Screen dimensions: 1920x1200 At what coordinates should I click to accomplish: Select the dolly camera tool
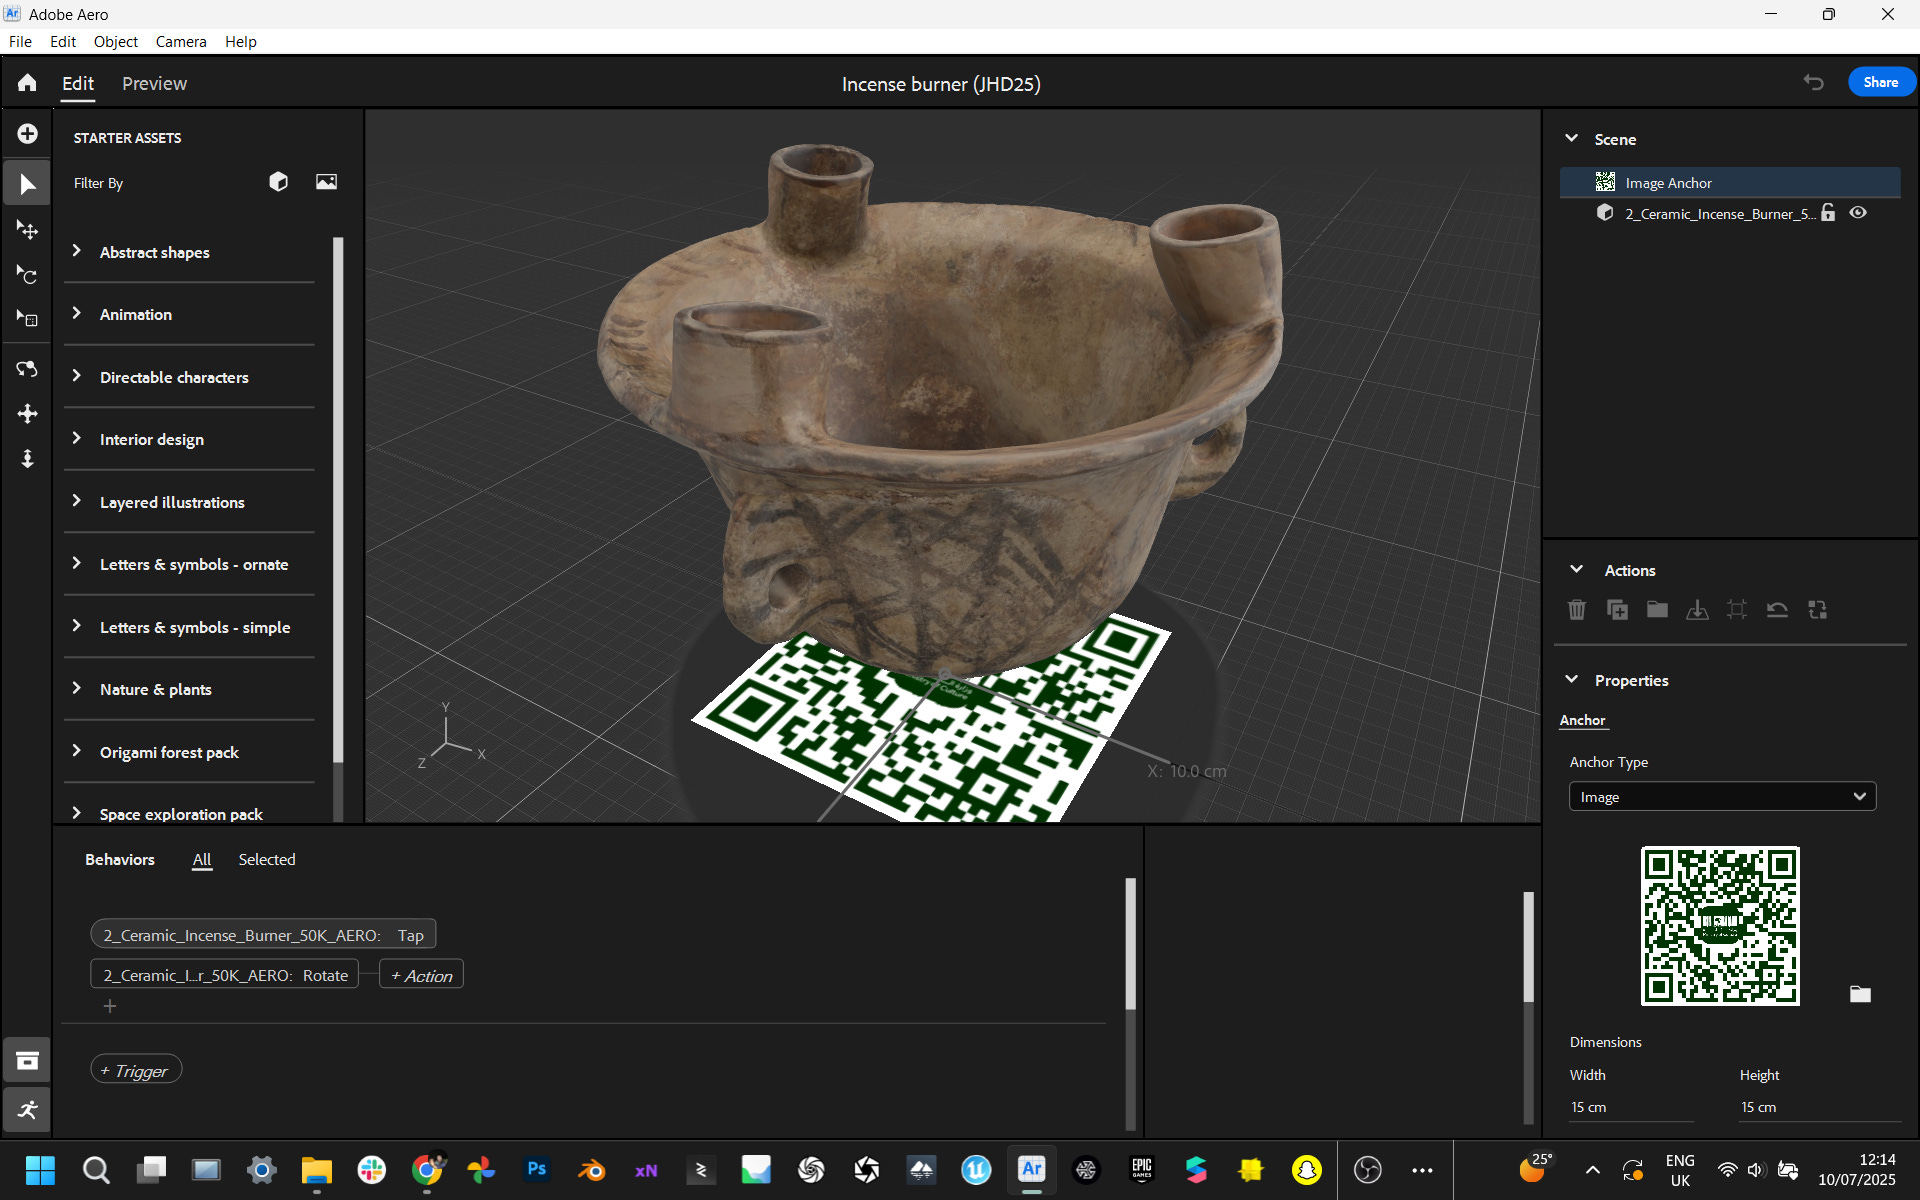27,458
